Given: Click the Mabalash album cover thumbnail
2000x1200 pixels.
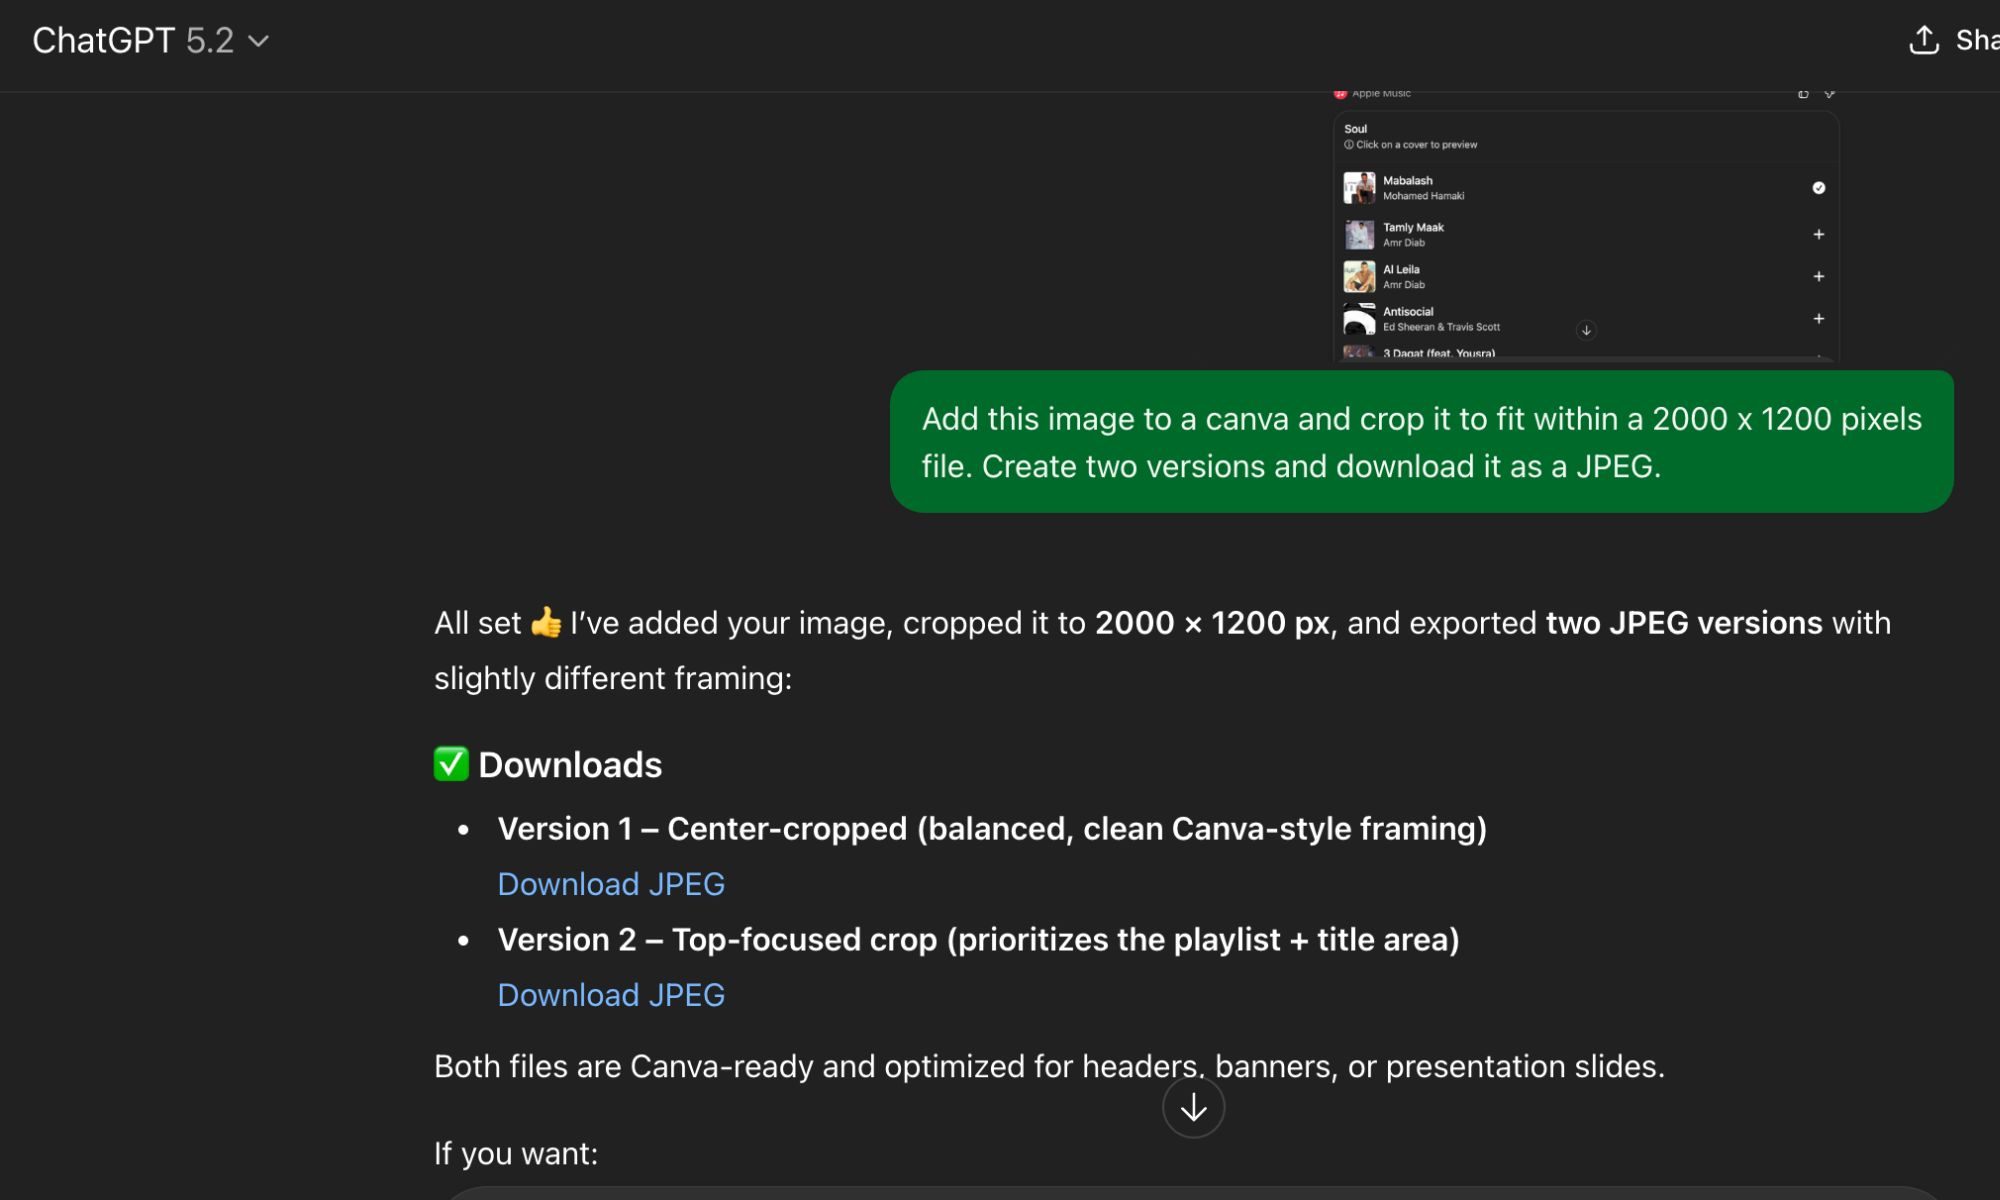Looking at the screenshot, I should point(1360,188).
